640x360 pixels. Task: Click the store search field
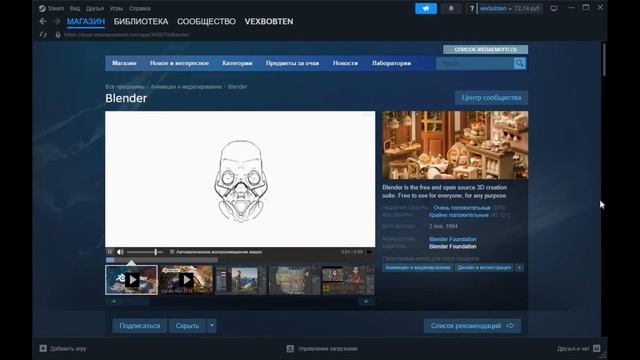click(x=475, y=63)
